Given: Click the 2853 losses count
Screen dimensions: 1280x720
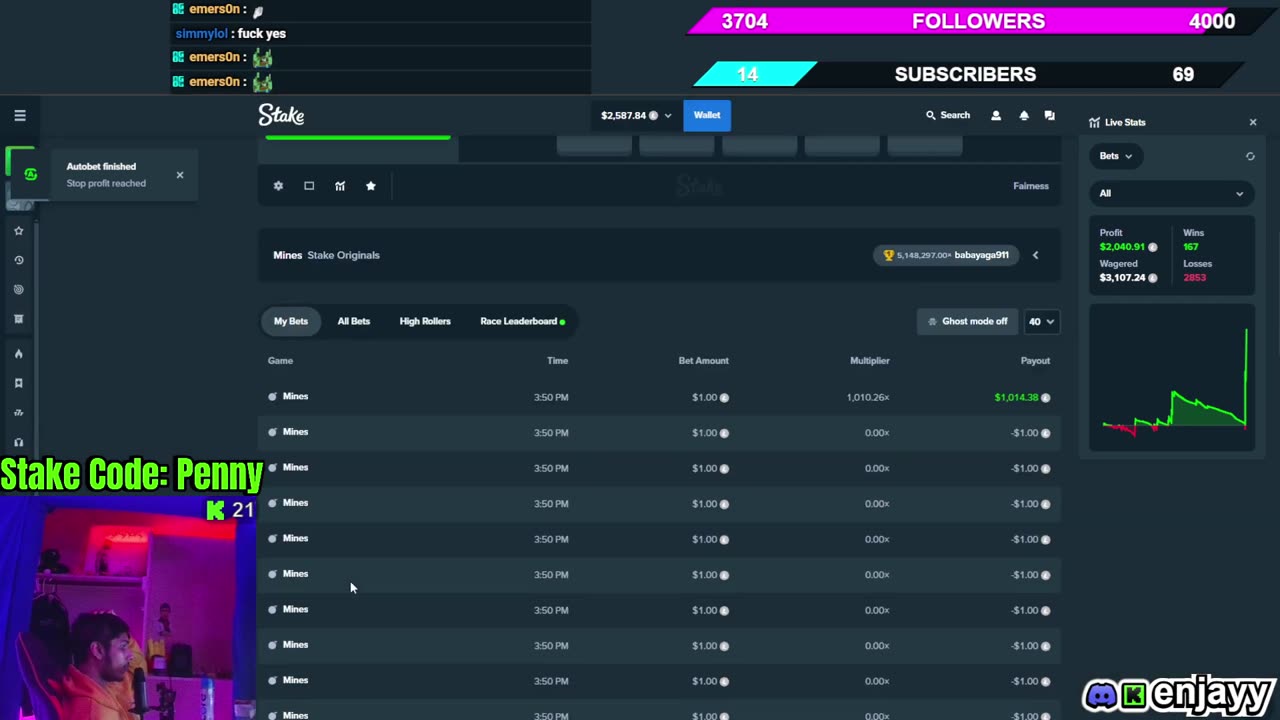Looking at the screenshot, I should point(1194,278).
